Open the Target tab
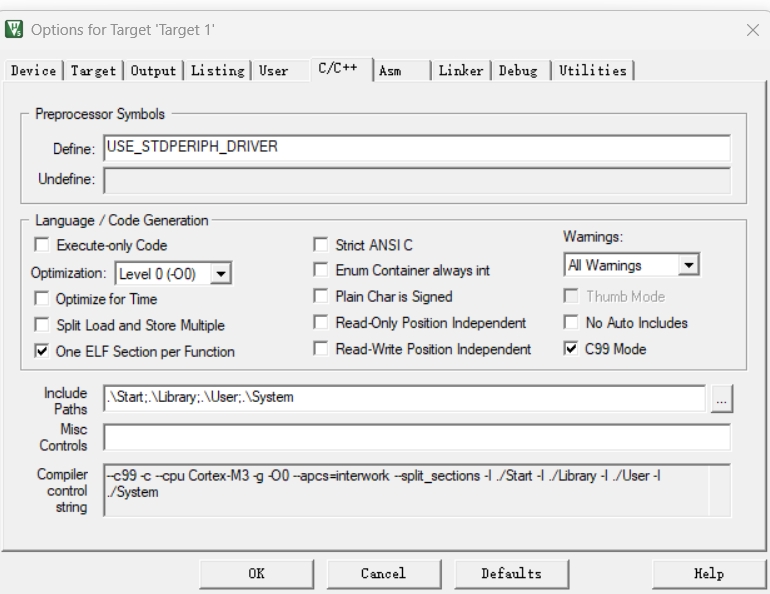 (x=93, y=71)
